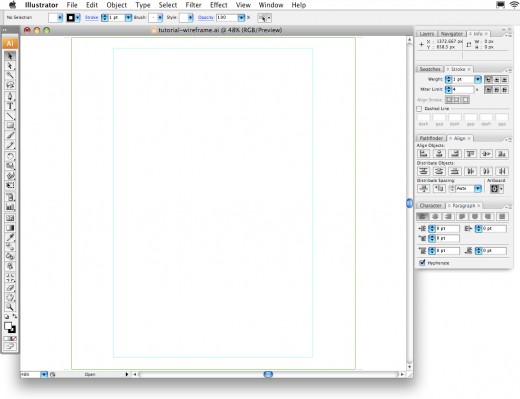Set miter join in Stroke panel
Viewport: 520px width, 399px height.
click(488, 89)
